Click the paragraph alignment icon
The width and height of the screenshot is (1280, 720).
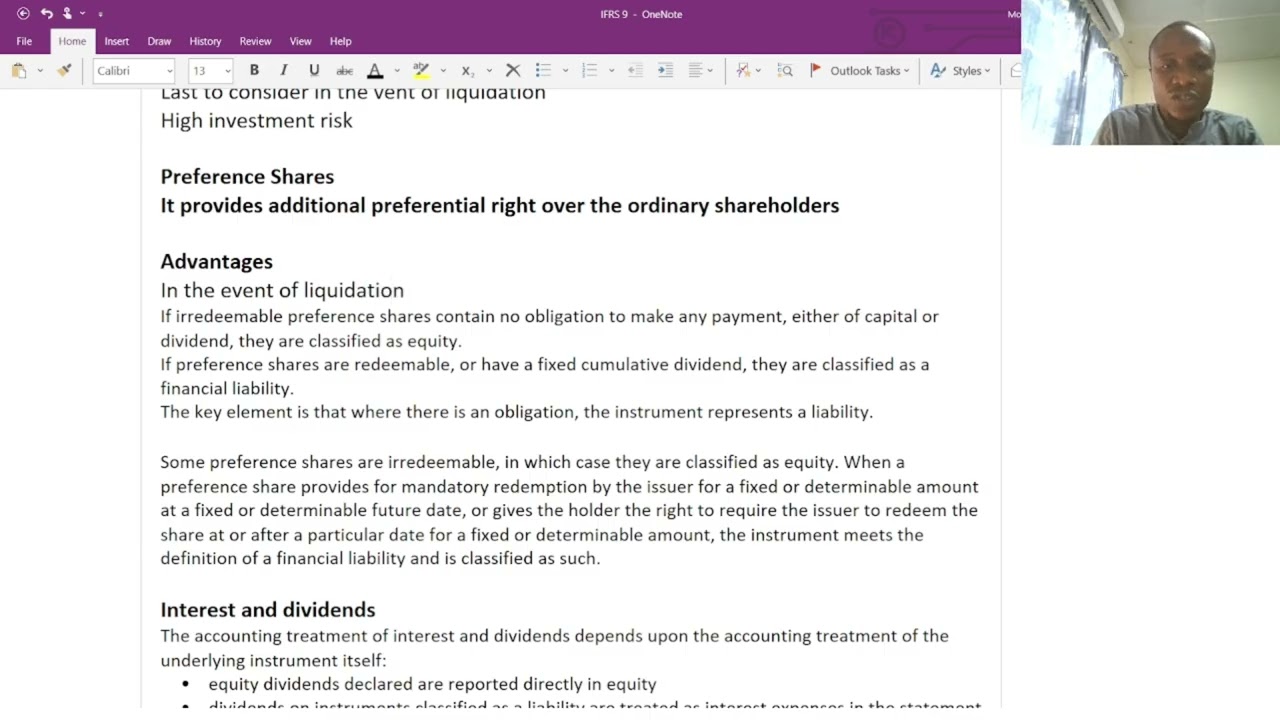pyautogui.click(x=695, y=70)
